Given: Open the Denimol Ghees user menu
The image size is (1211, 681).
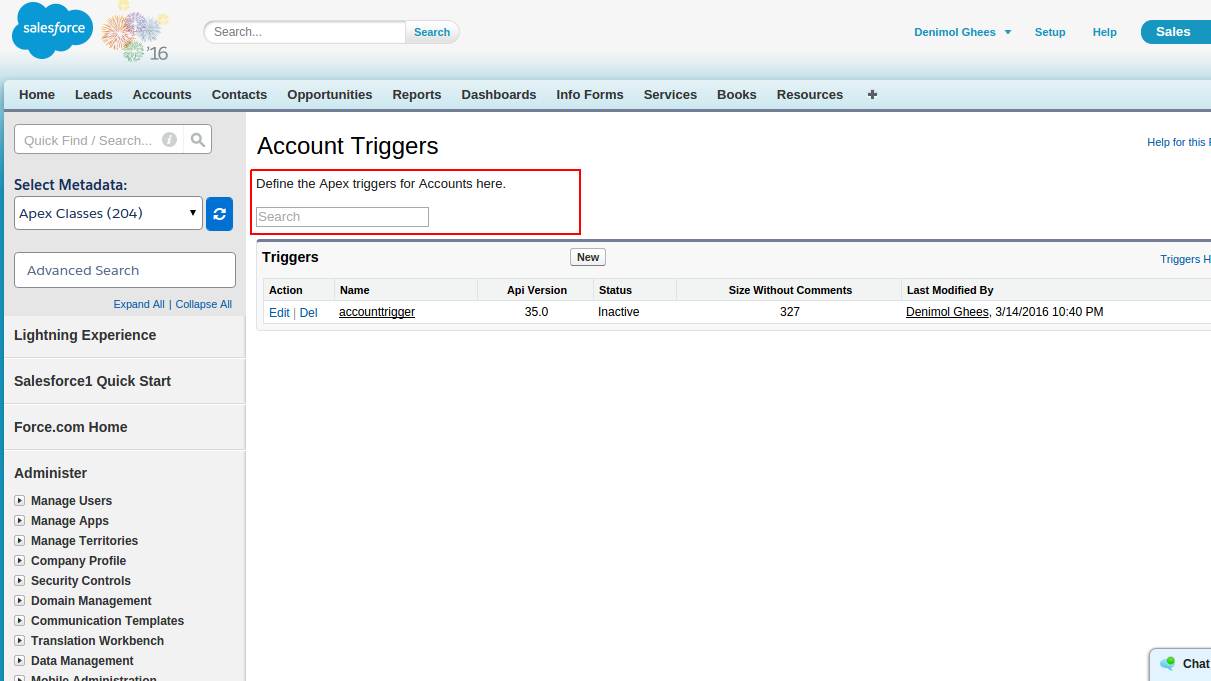Looking at the screenshot, I should [962, 32].
